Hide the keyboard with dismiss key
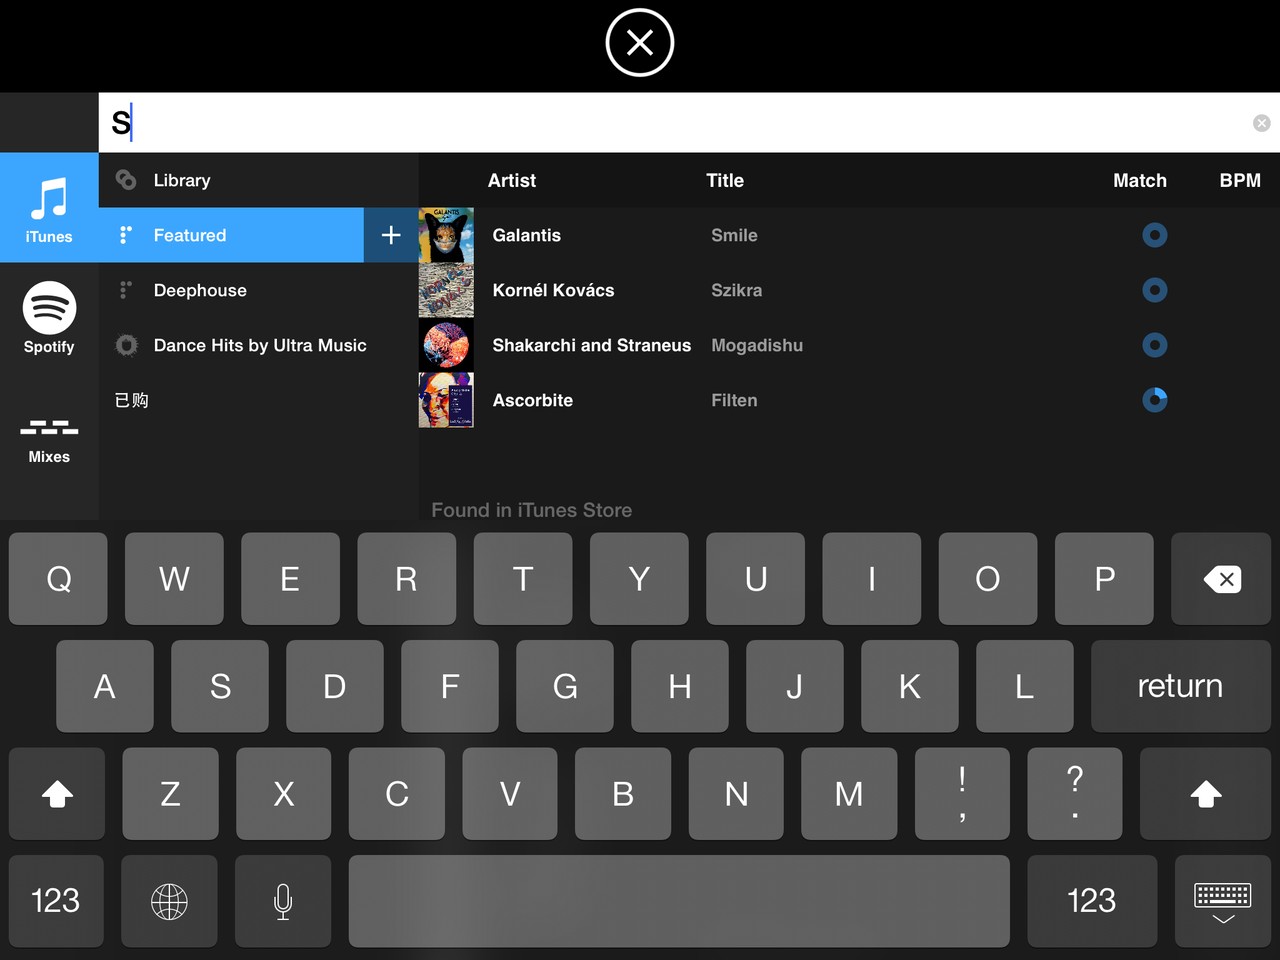The width and height of the screenshot is (1280, 960). click(1223, 901)
